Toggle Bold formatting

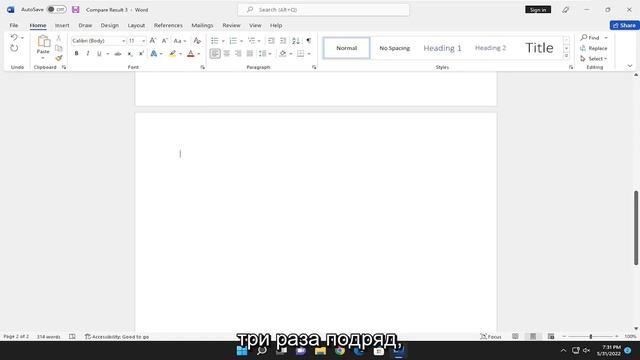click(x=76, y=53)
